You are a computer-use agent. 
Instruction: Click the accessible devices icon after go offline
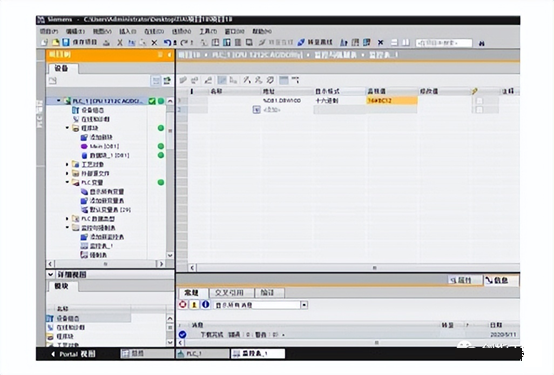tap(343, 43)
